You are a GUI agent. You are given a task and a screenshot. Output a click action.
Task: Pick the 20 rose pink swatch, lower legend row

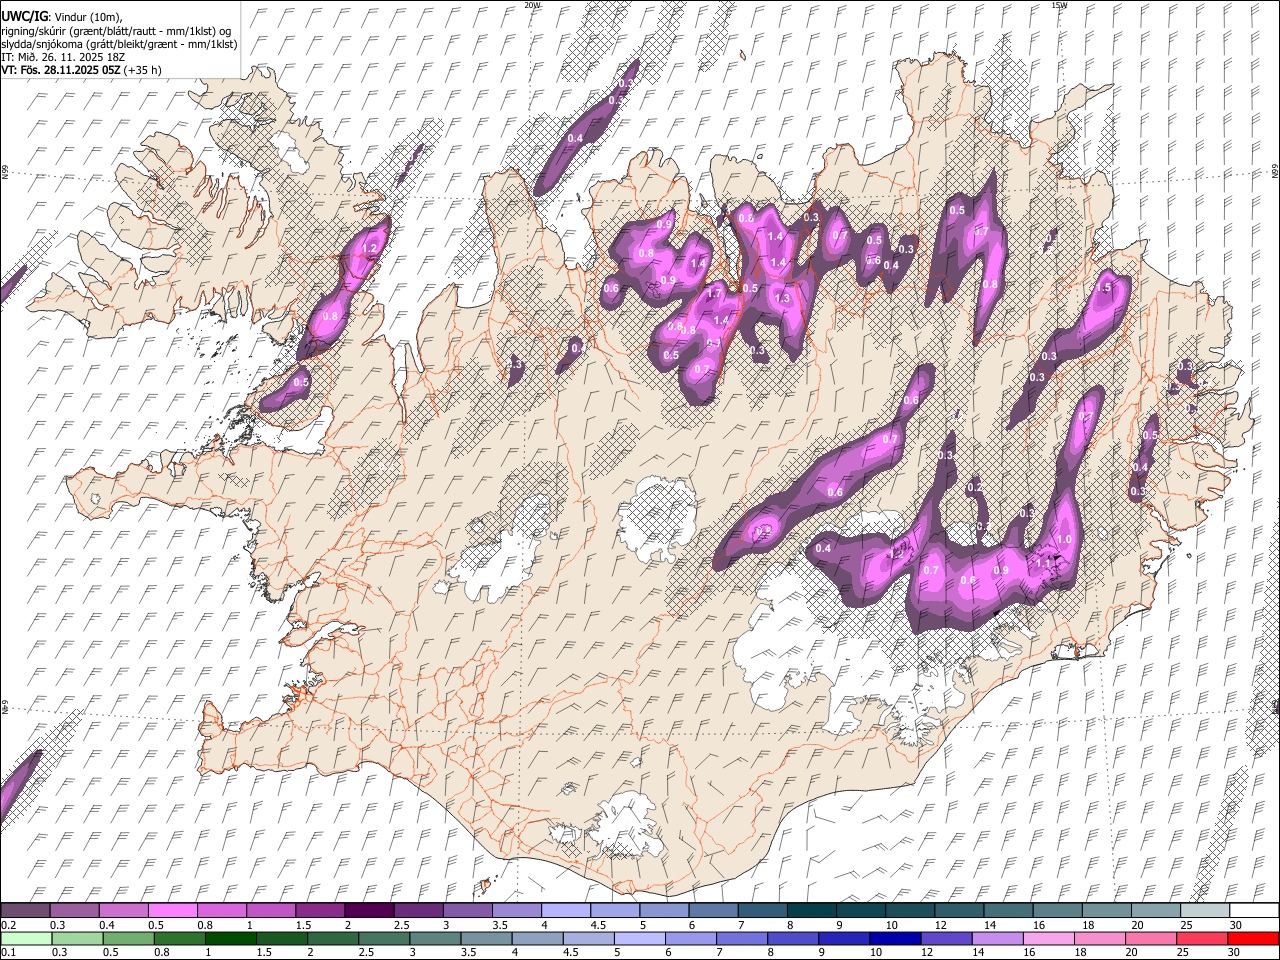click(1151, 938)
